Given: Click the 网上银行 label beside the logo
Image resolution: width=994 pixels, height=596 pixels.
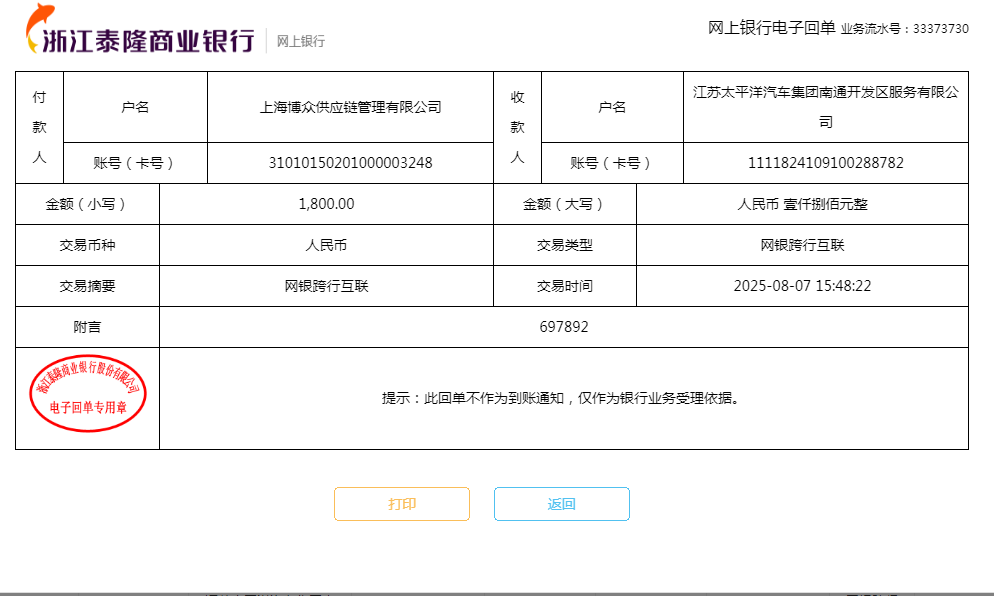Looking at the screenshot, I should point(300,41).
